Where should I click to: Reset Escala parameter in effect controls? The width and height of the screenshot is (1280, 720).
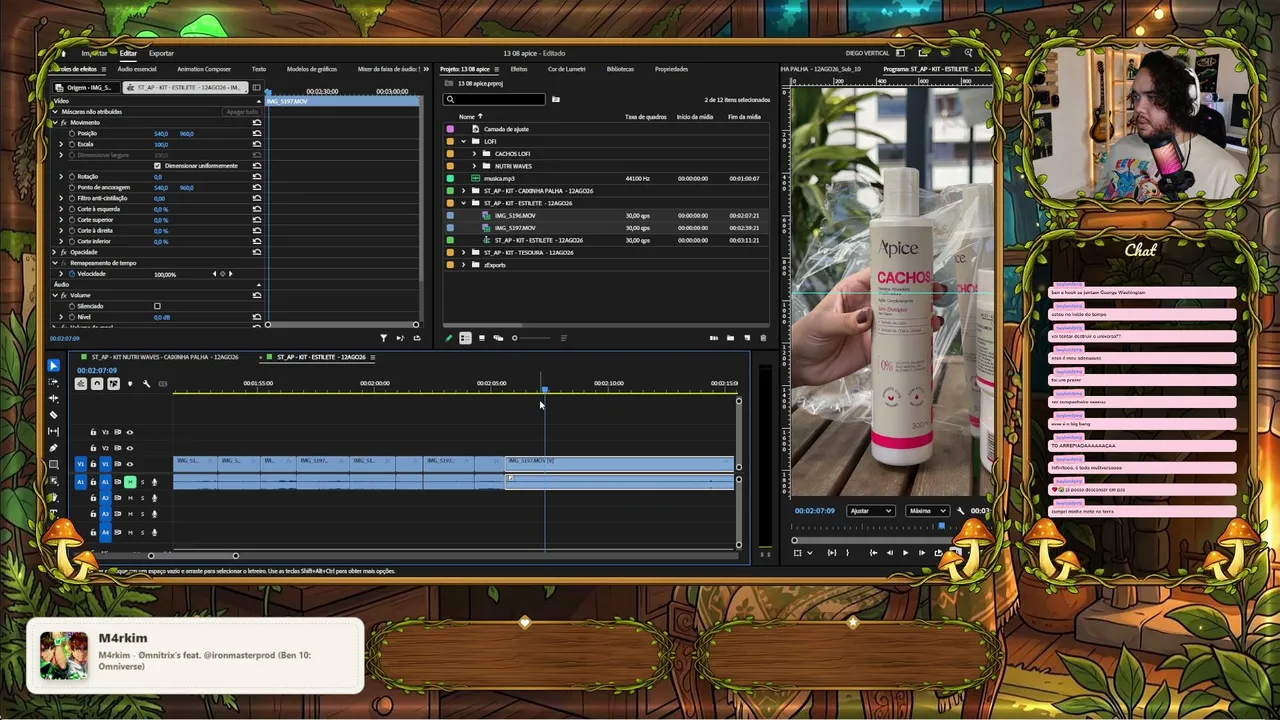(x=257, y=144)
